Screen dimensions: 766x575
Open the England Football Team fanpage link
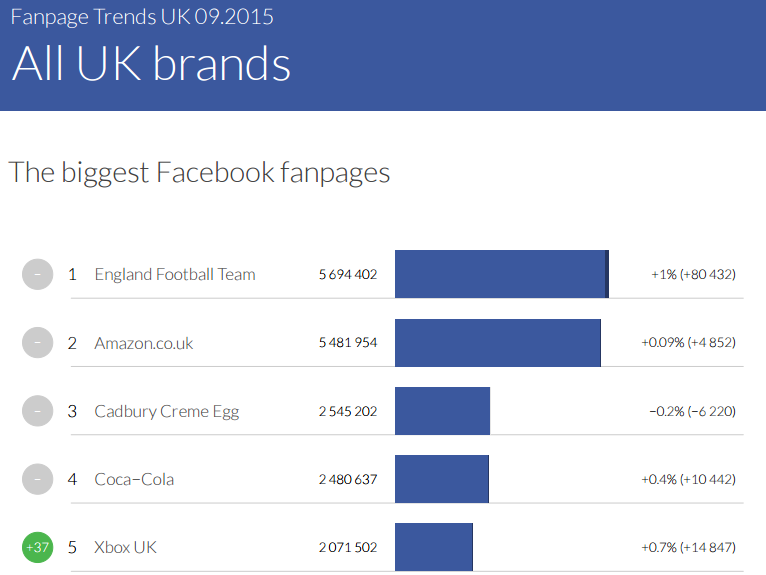175,274
